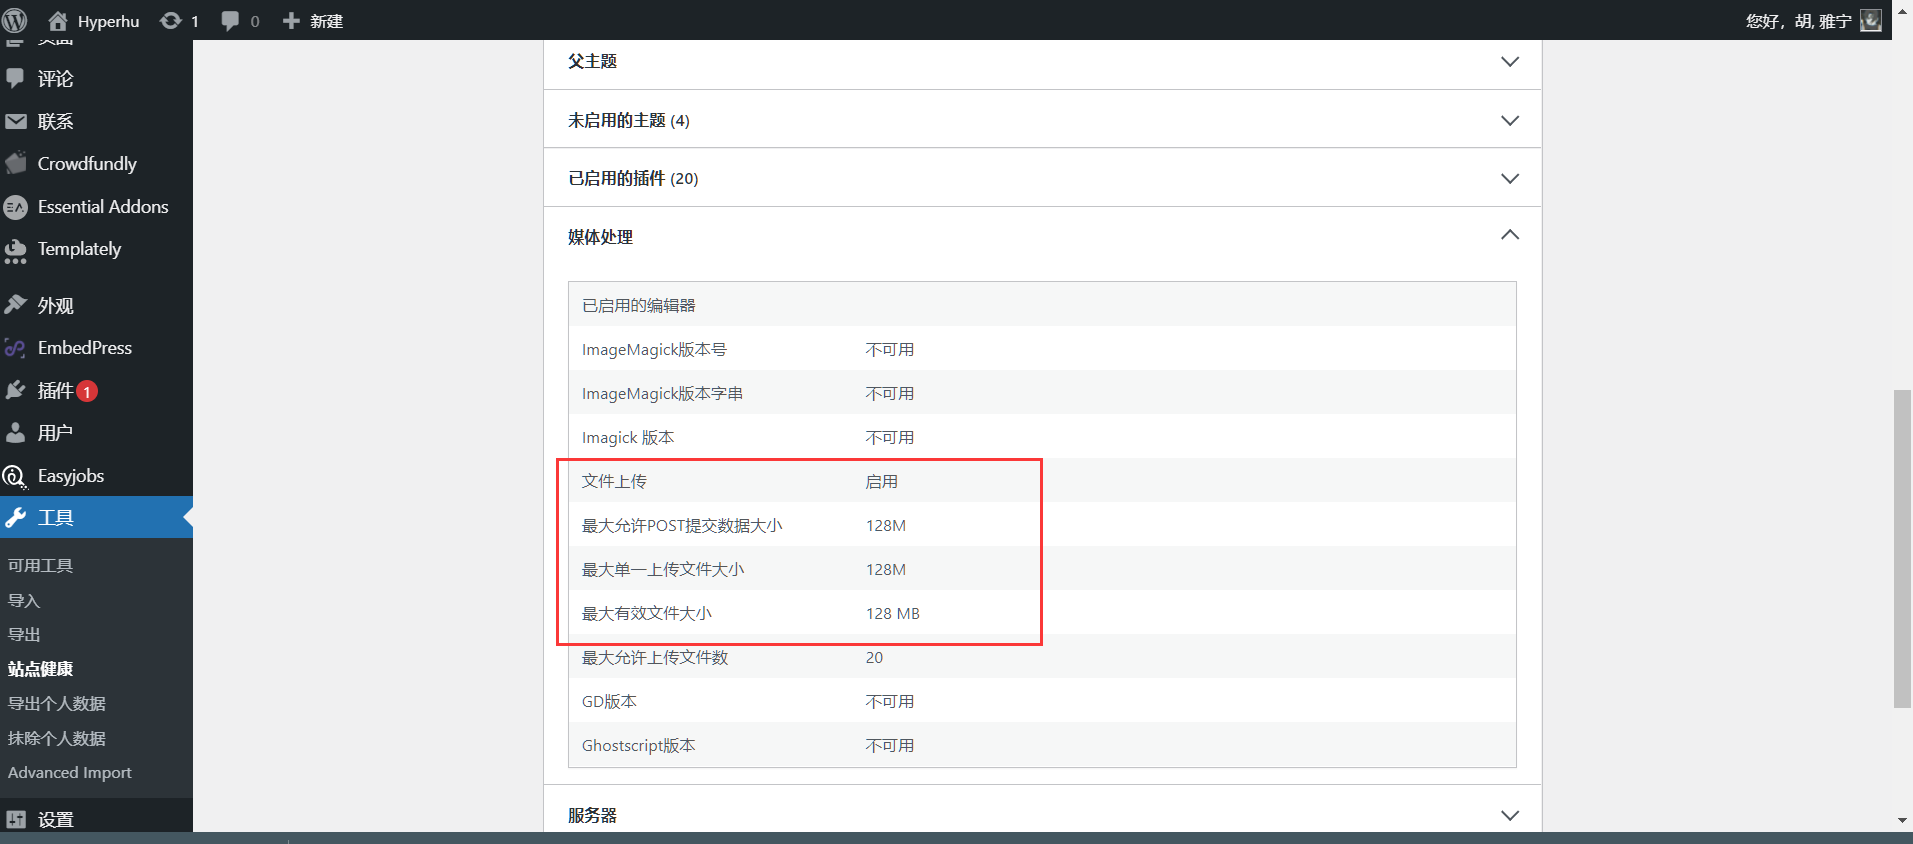Screen dimensions: 1913x844
Task: Click the plus icon for 新建
Action: [x=291, y=21]
